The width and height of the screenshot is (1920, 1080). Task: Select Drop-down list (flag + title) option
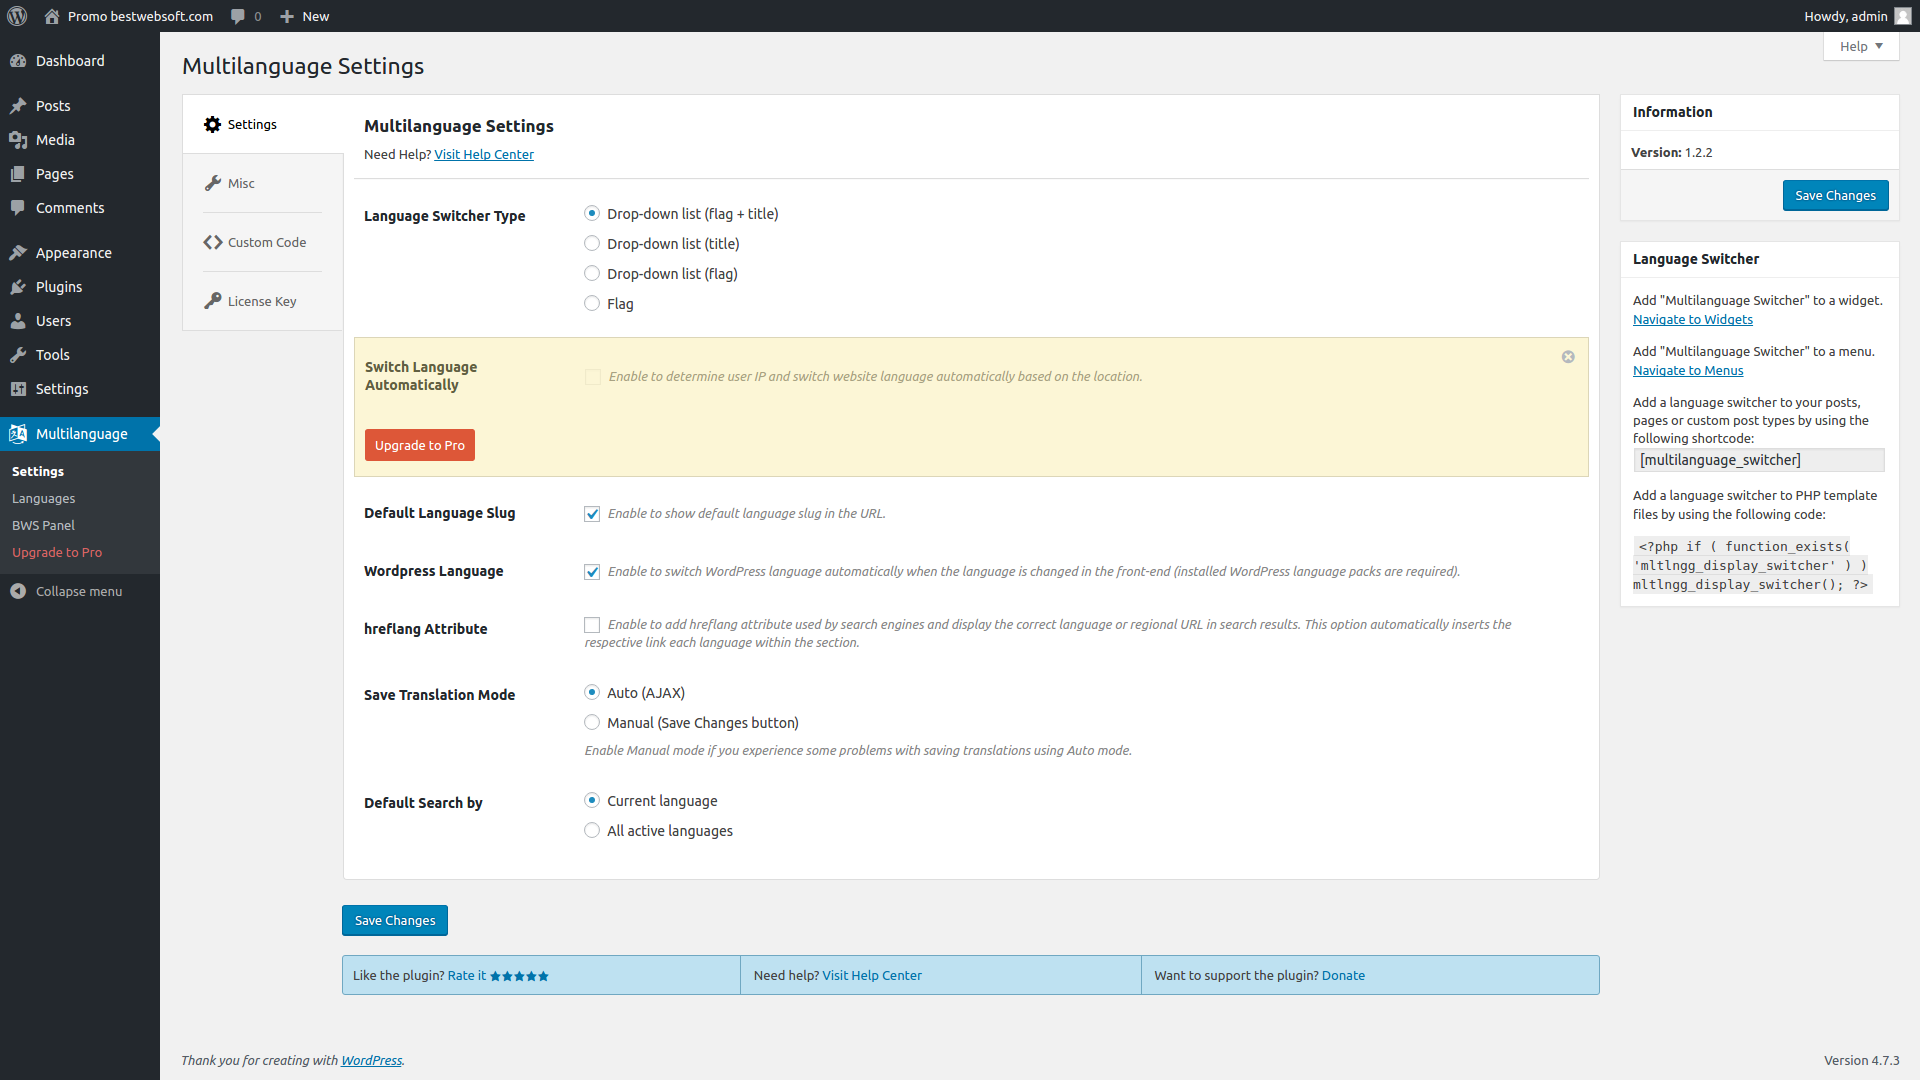tap(592, 213)
